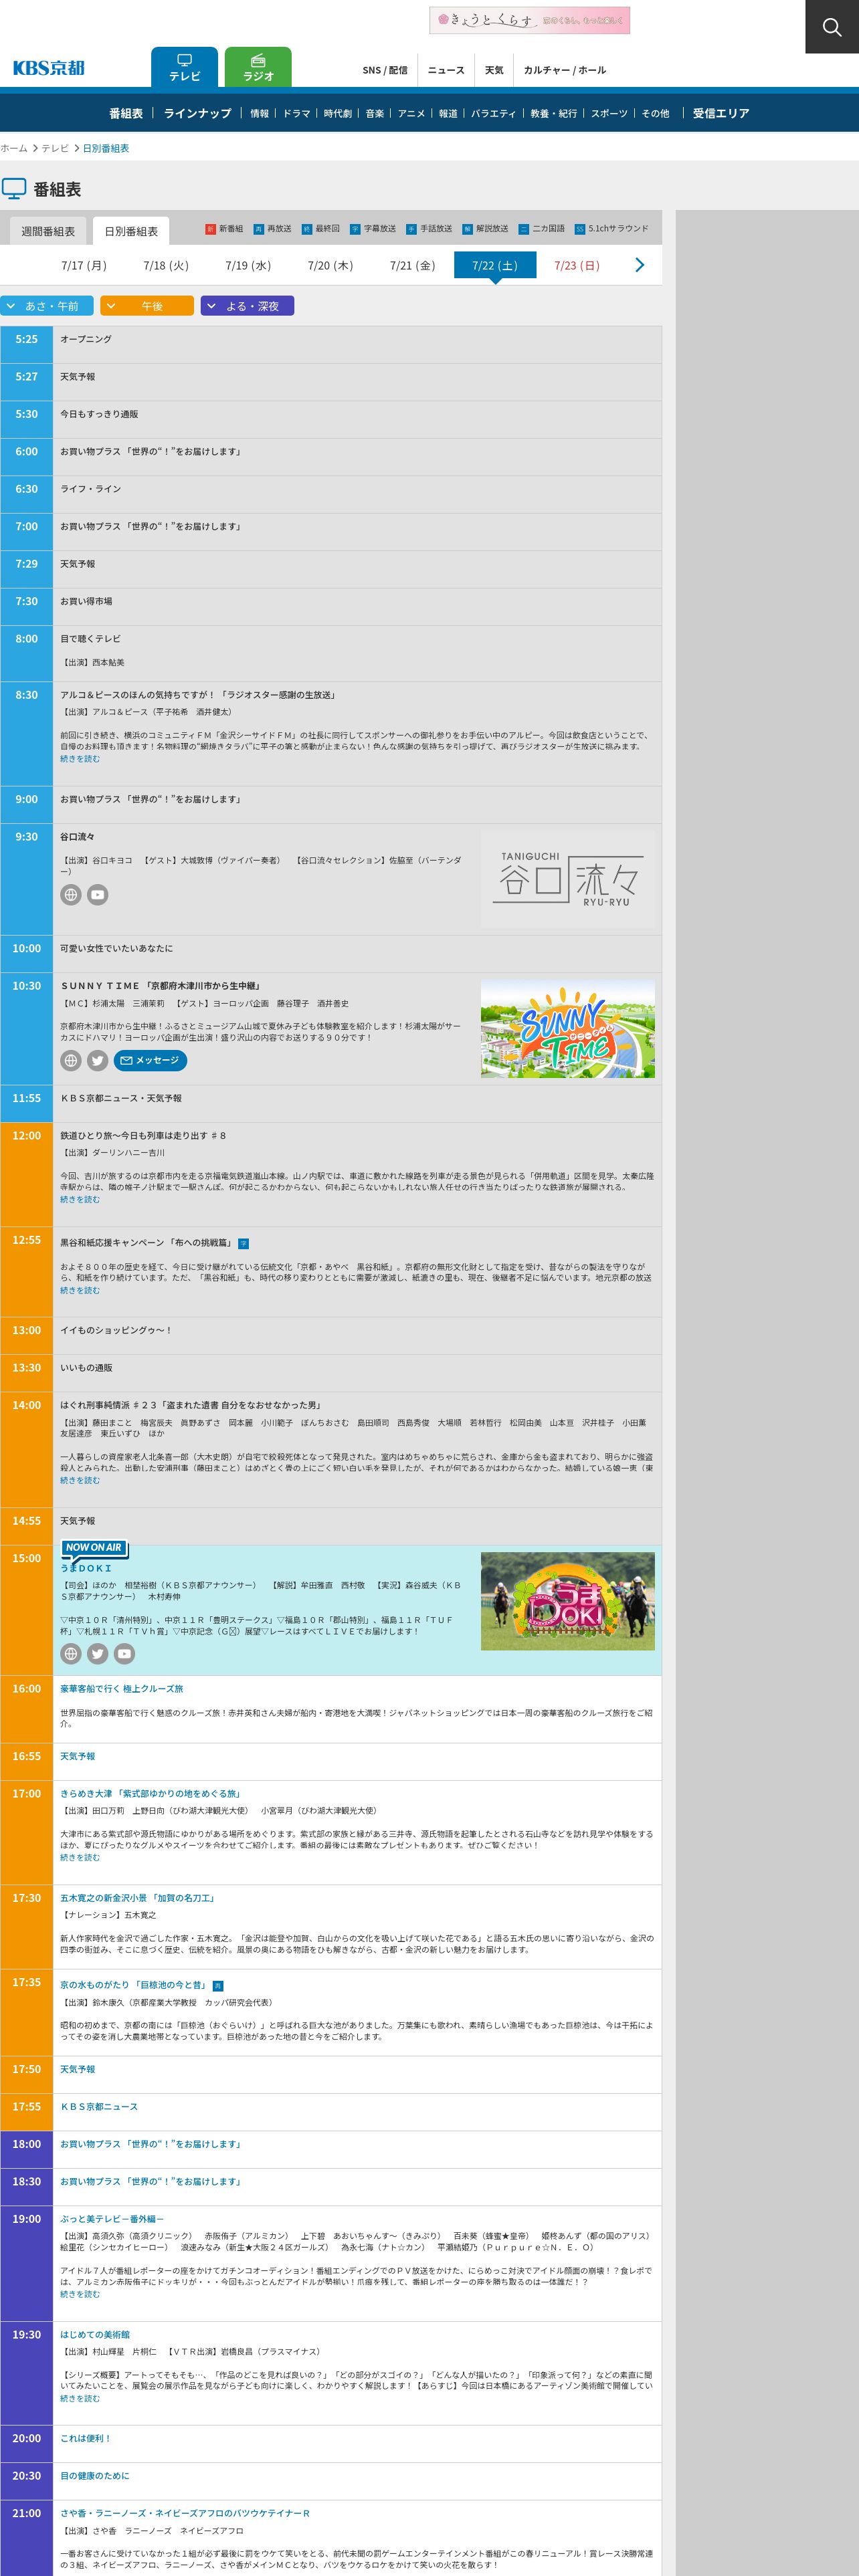Select date 7/19 (水)
The height and width of the screenshot is (2576, 859).
pyautogui.click(x=248, y=265)
